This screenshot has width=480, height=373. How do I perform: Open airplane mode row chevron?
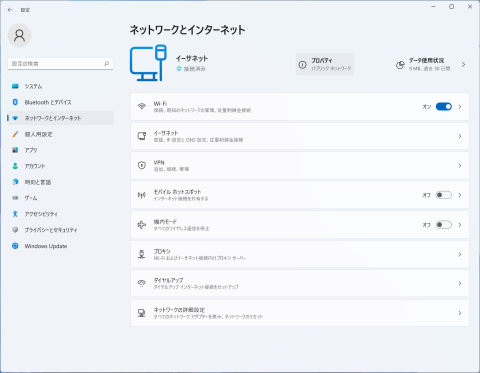point(460,225)
